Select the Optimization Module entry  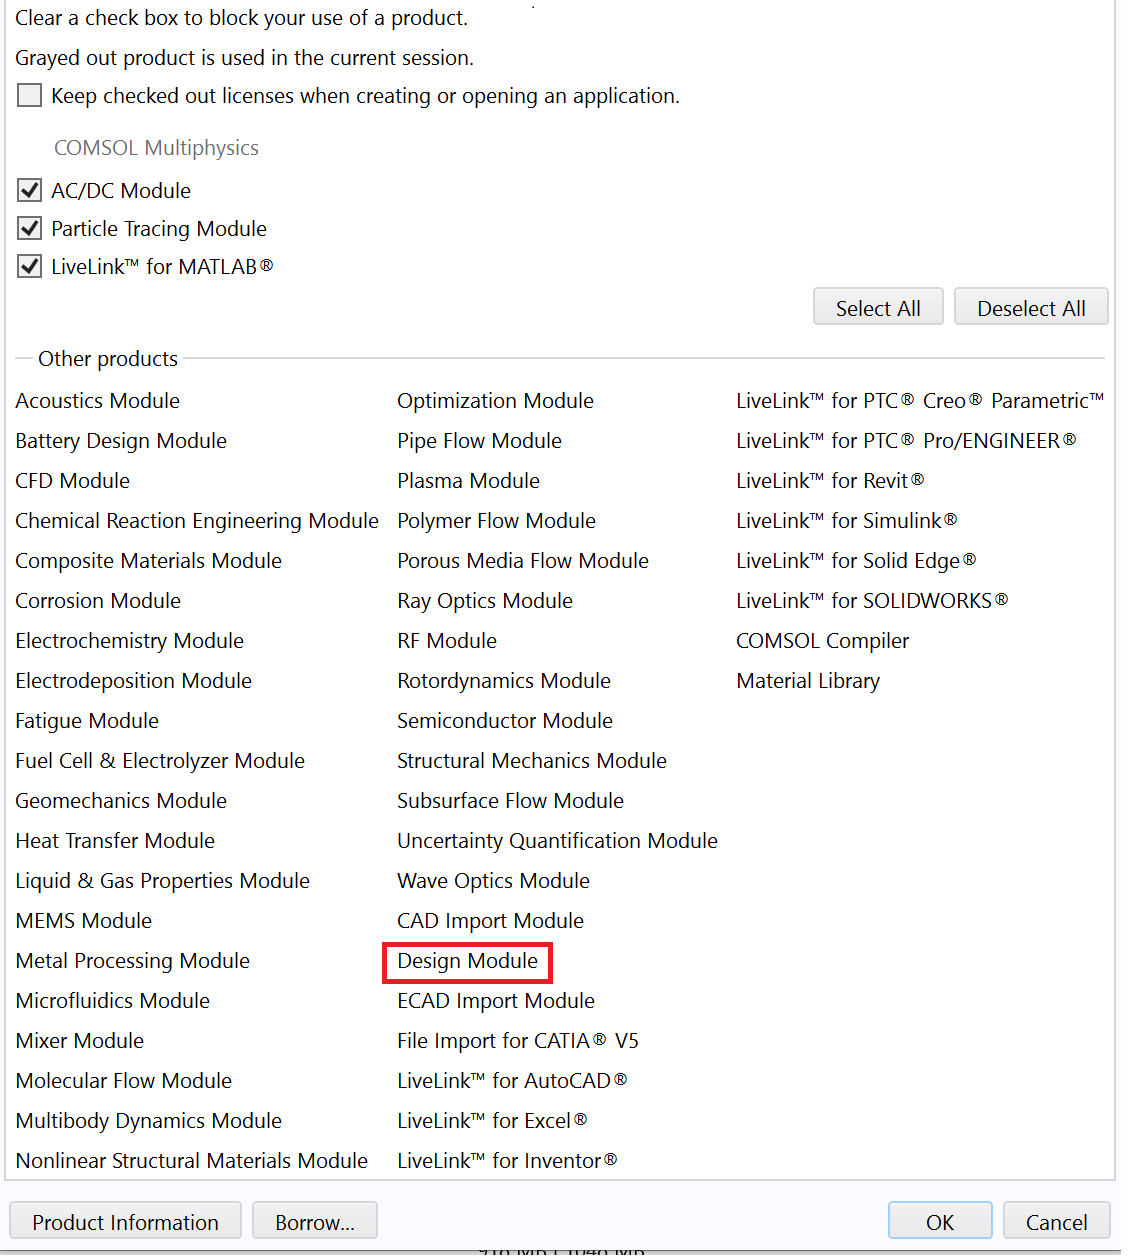[x=495, y=401]
